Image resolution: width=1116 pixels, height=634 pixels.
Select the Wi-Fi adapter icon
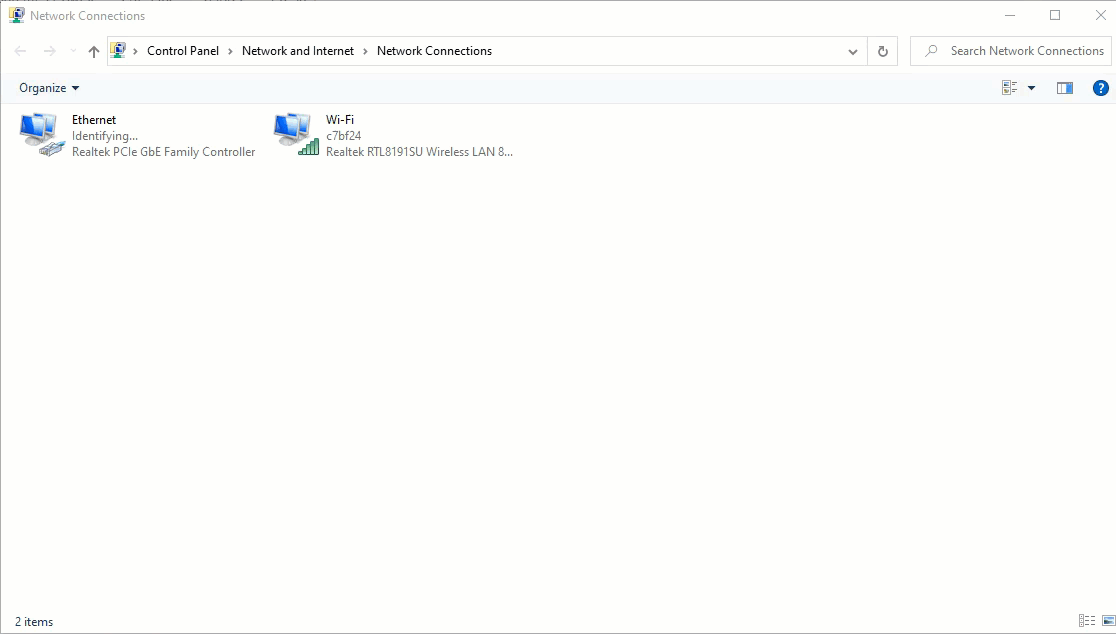click(x=295, y=134)
